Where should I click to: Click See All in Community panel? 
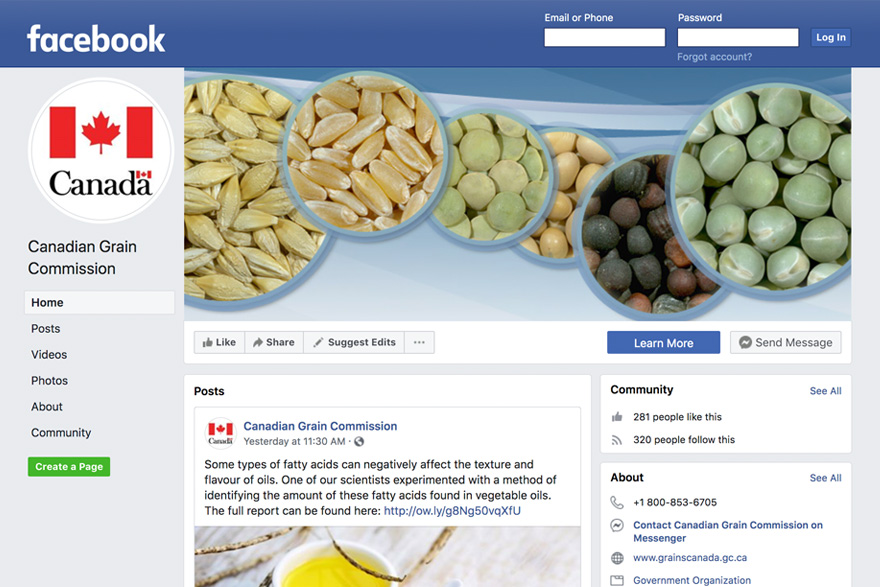point(825,391)
